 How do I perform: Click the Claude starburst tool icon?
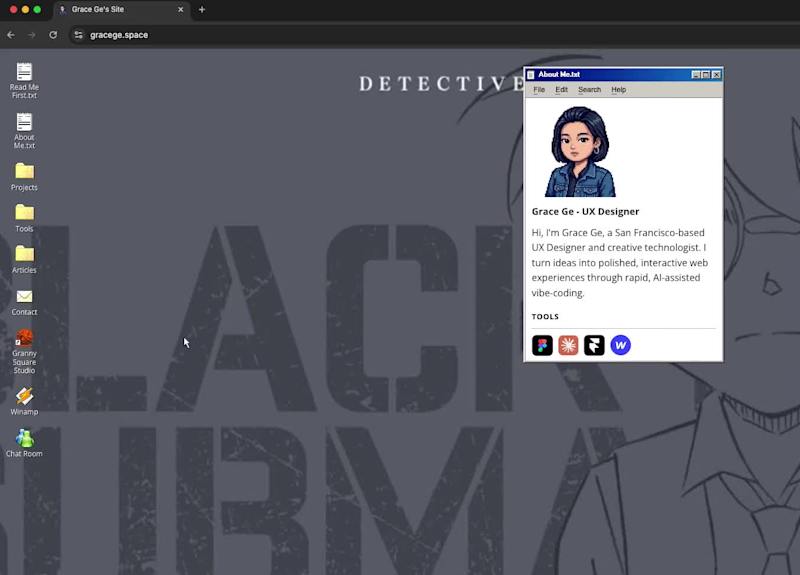coord(568,345)
